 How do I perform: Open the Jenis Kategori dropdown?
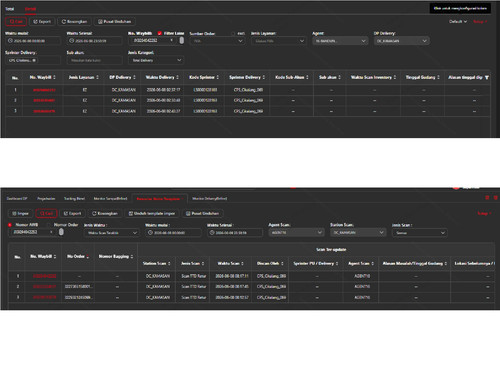pyautogui.click(x=156, y=60)
